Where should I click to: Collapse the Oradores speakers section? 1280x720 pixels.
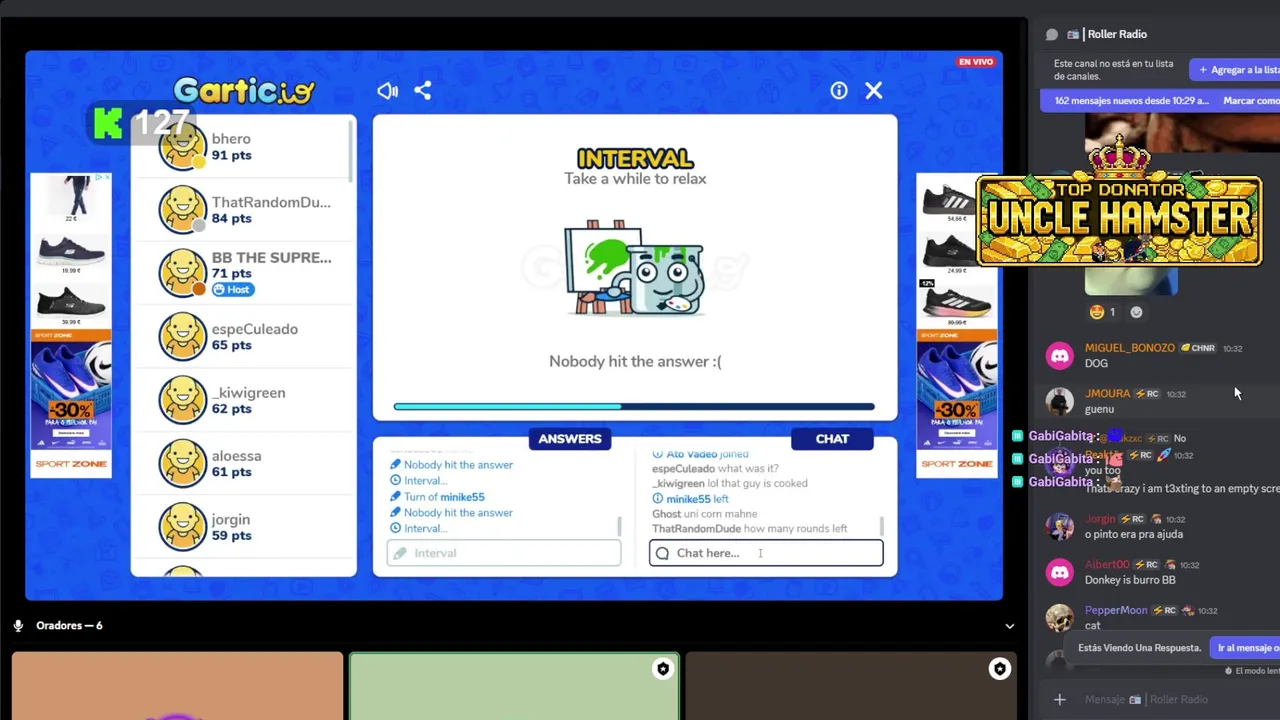tap(1009, 626)
